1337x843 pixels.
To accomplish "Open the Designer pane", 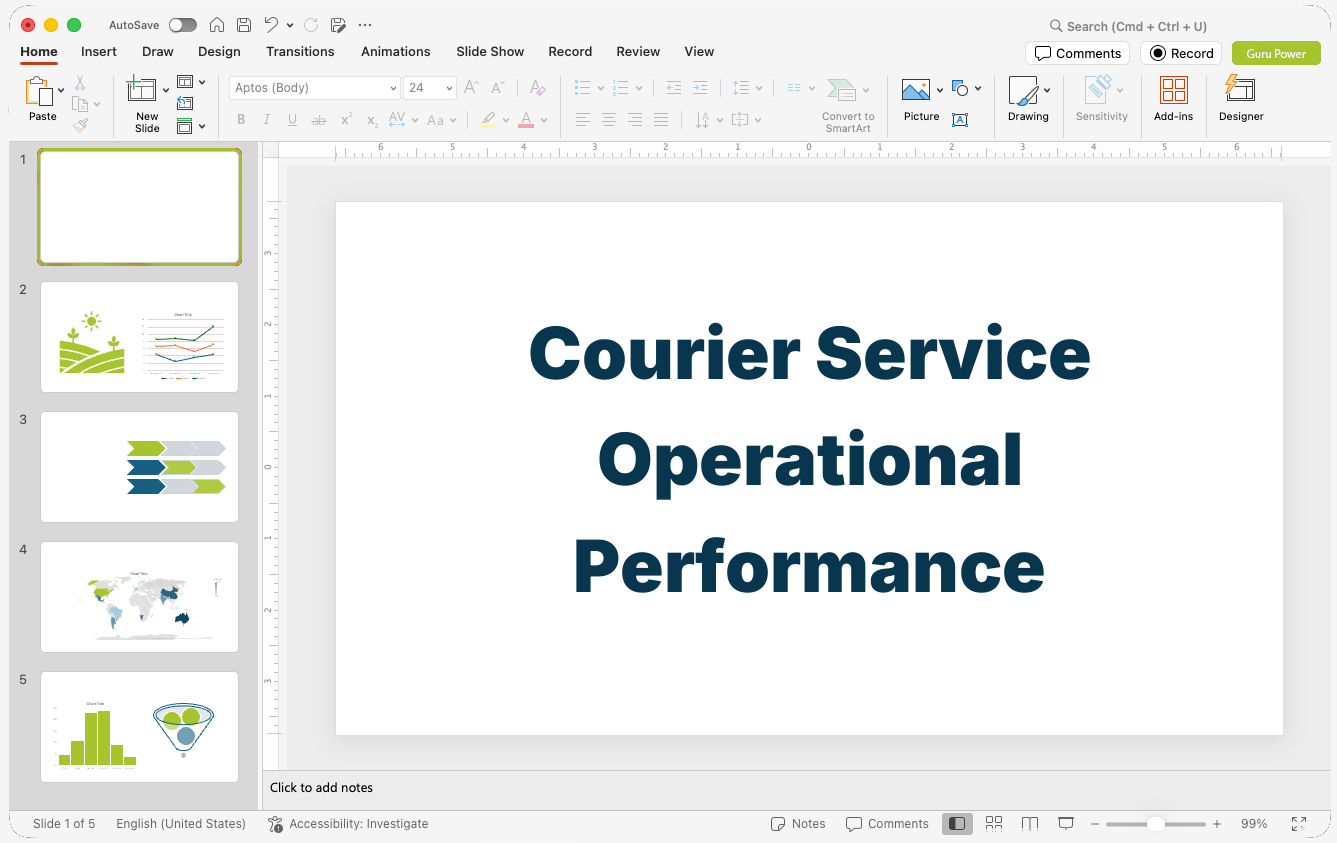I will (1241, 99).
